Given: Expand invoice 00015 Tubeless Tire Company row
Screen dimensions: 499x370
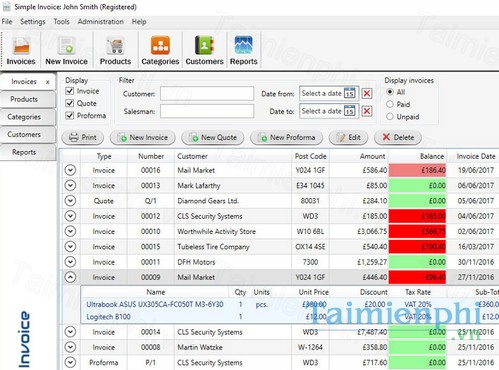Looking at the screenshot, I should pyautogui.click(x=70, y=247).
